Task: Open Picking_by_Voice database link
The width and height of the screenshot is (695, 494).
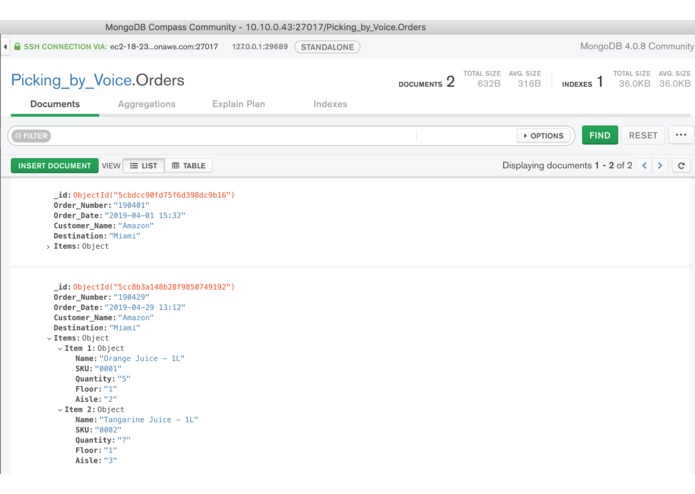Action: (71, 80)
